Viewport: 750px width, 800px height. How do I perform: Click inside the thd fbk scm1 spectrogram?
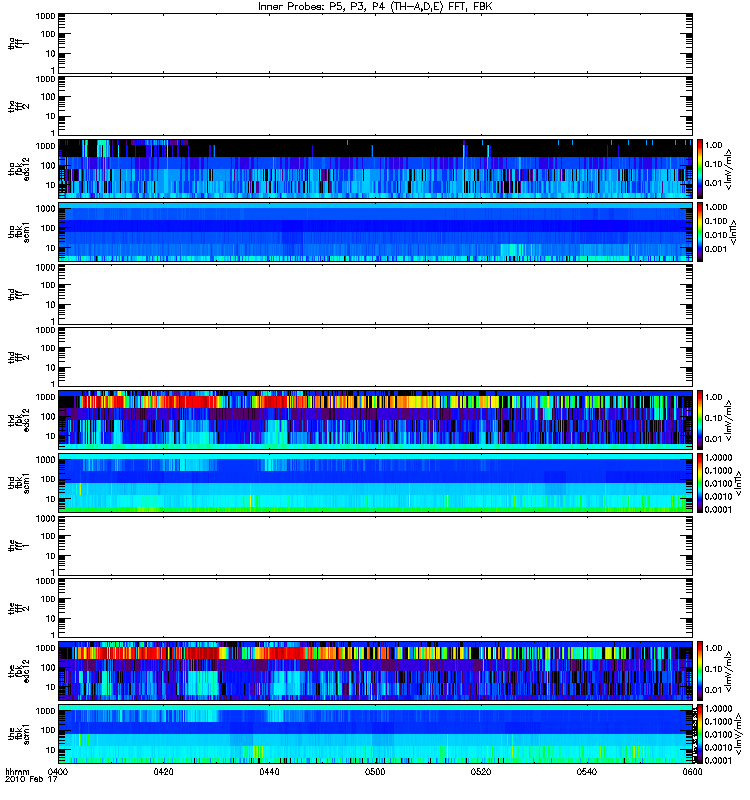[376, 483]
